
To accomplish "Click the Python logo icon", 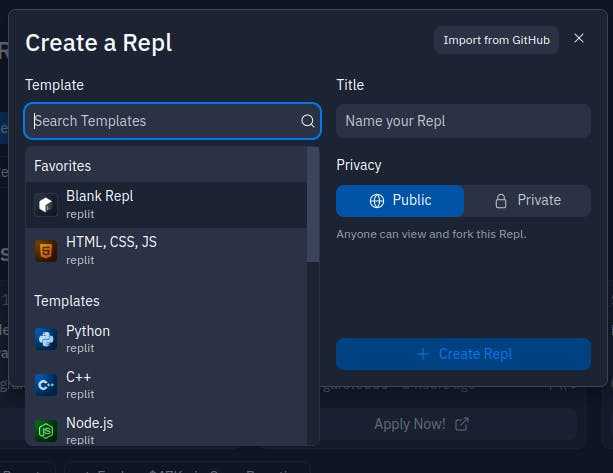I will [46, 339].
